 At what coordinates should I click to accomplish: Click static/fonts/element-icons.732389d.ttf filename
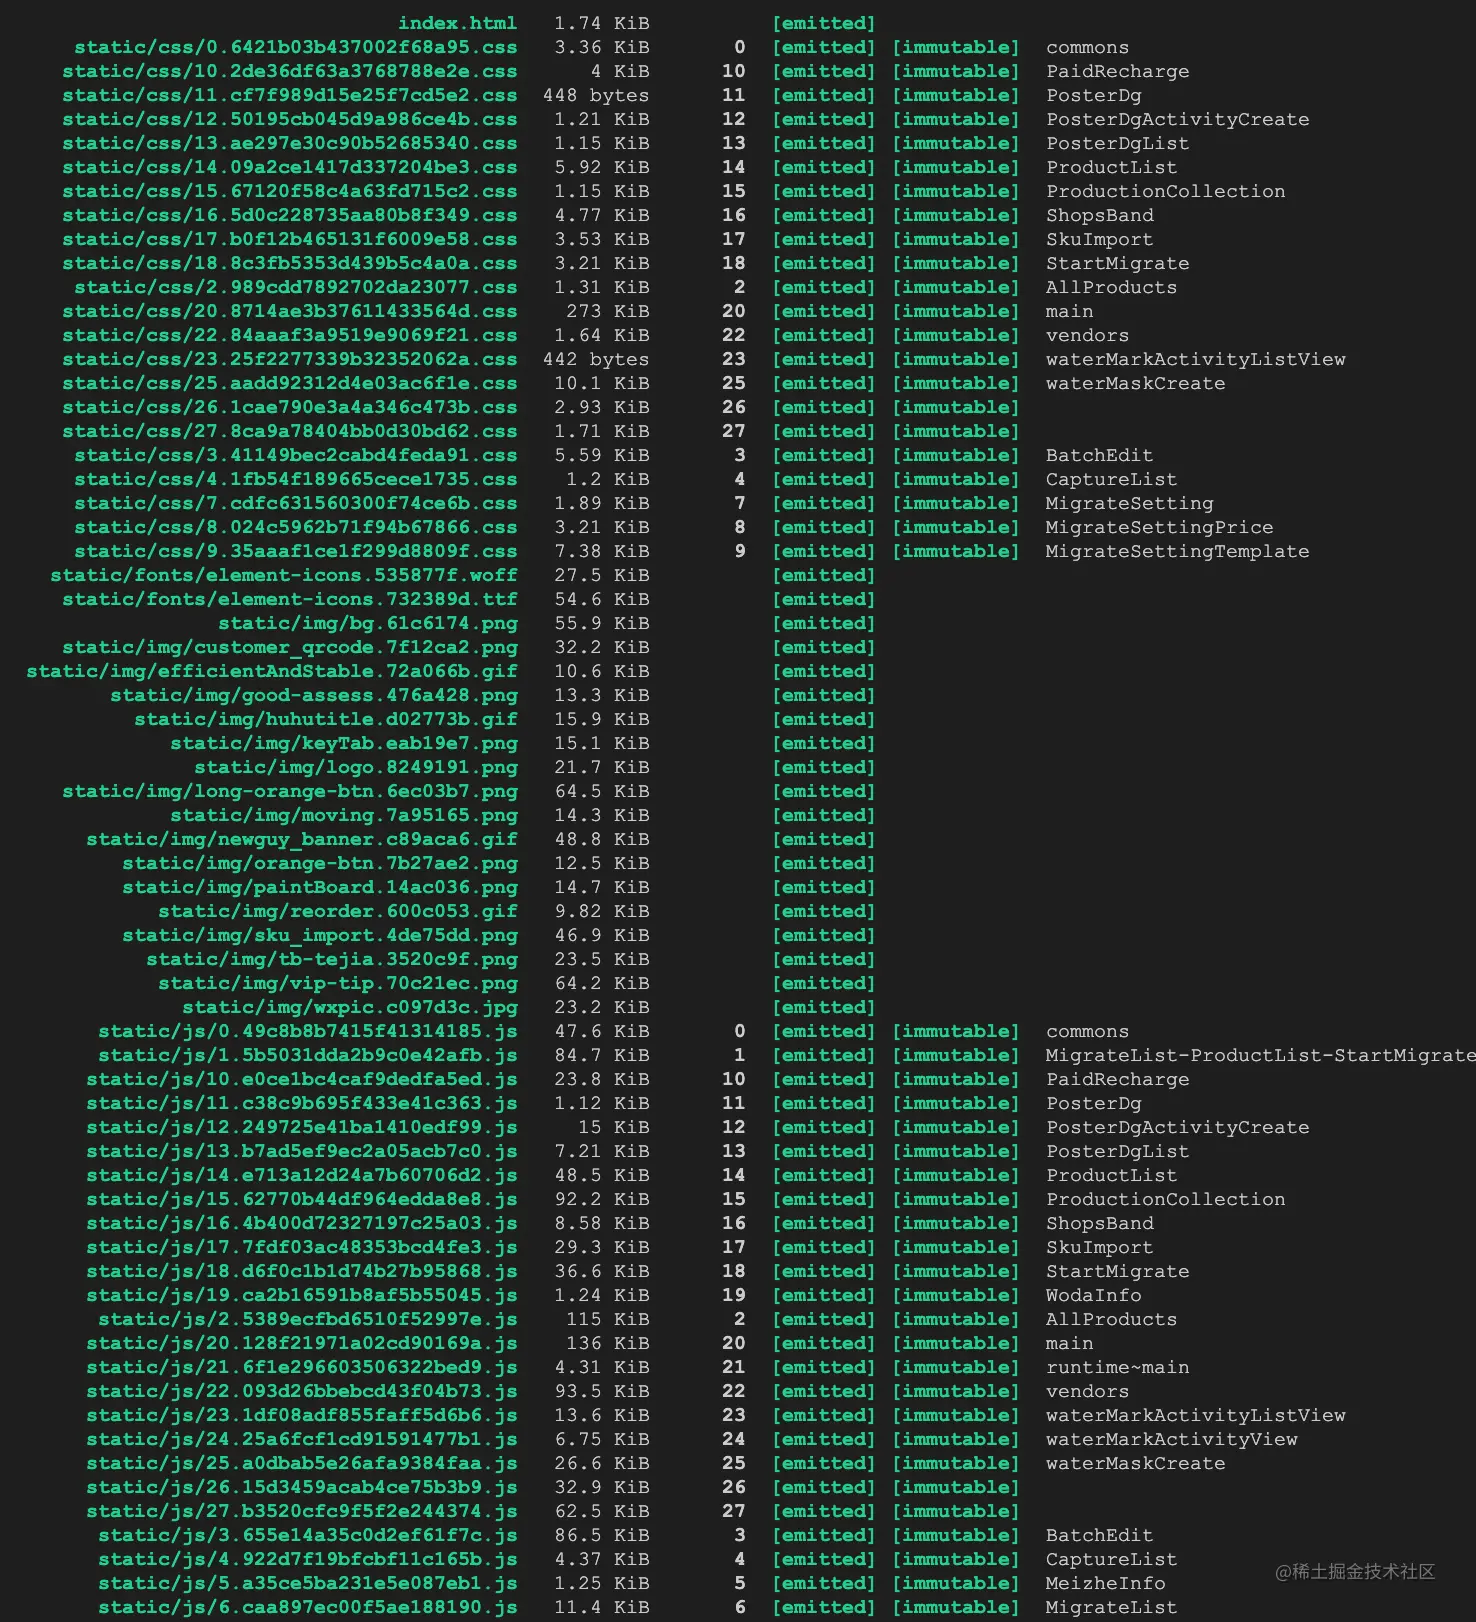(290, 599)
